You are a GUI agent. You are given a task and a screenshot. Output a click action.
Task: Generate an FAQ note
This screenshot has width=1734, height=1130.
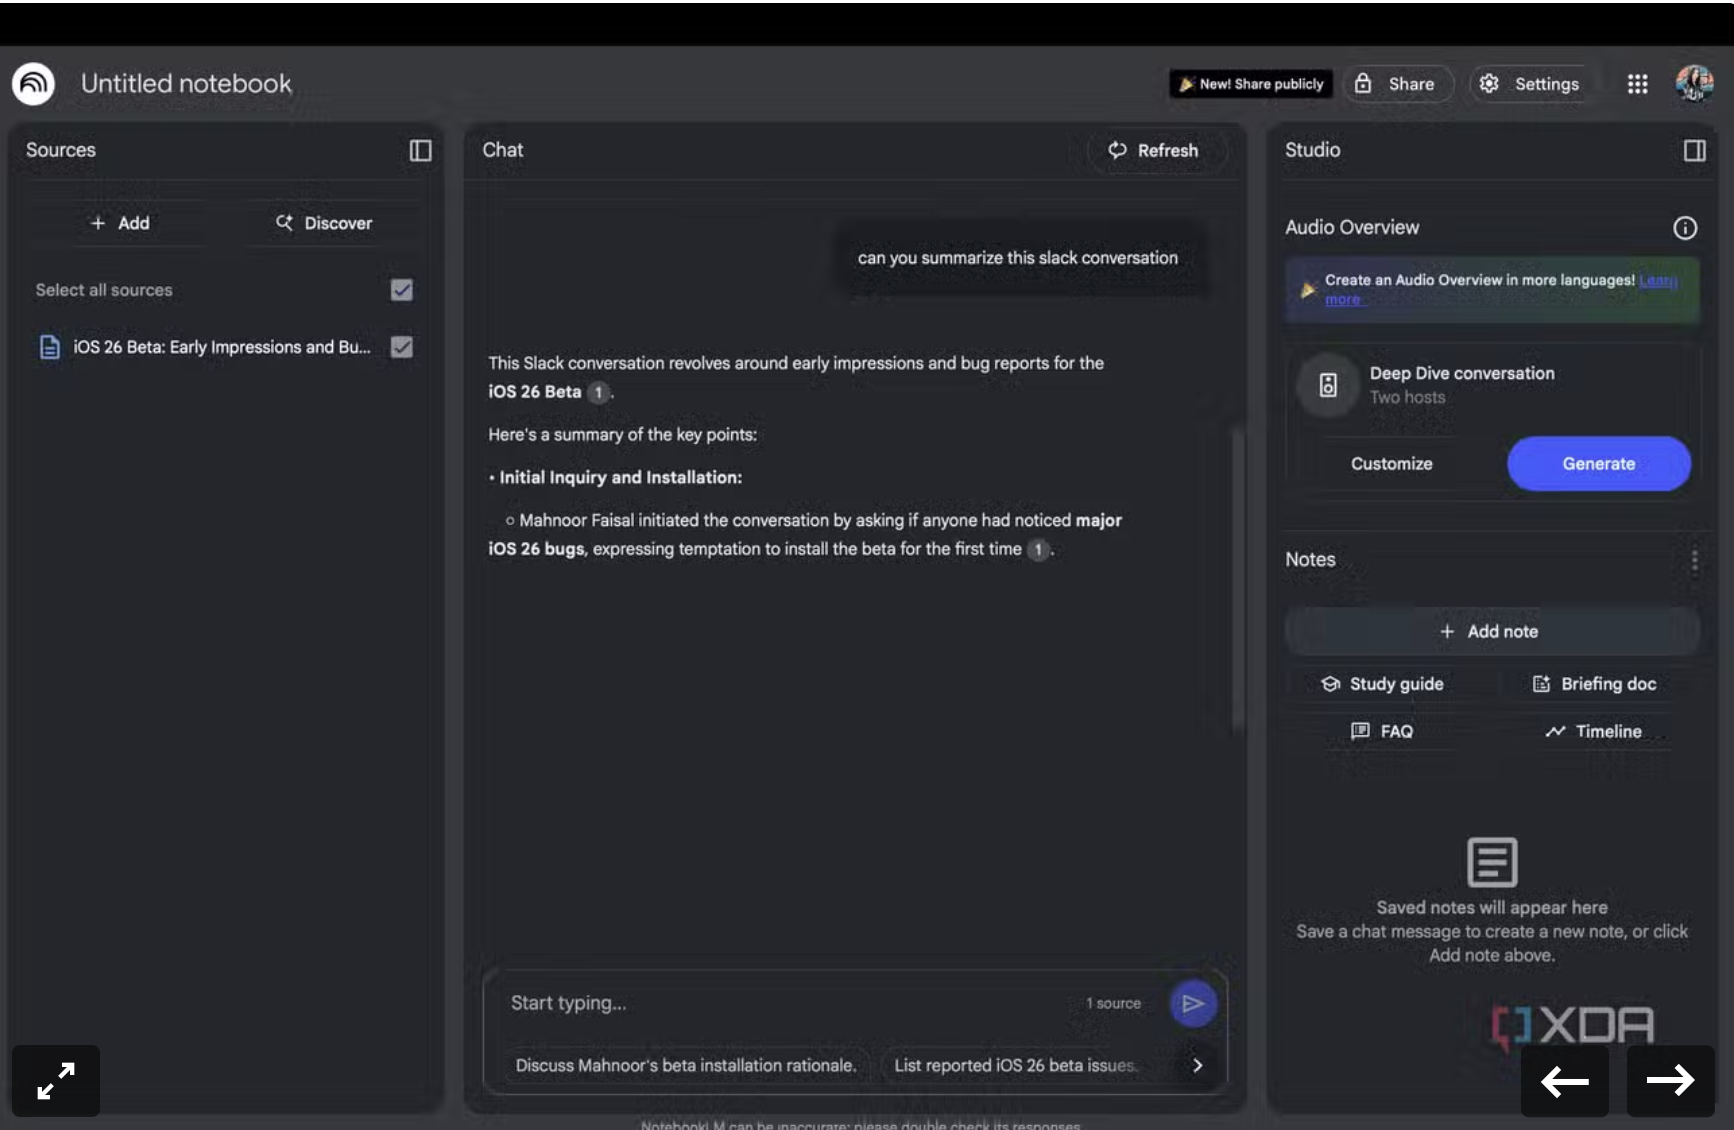coord(1382,731)
